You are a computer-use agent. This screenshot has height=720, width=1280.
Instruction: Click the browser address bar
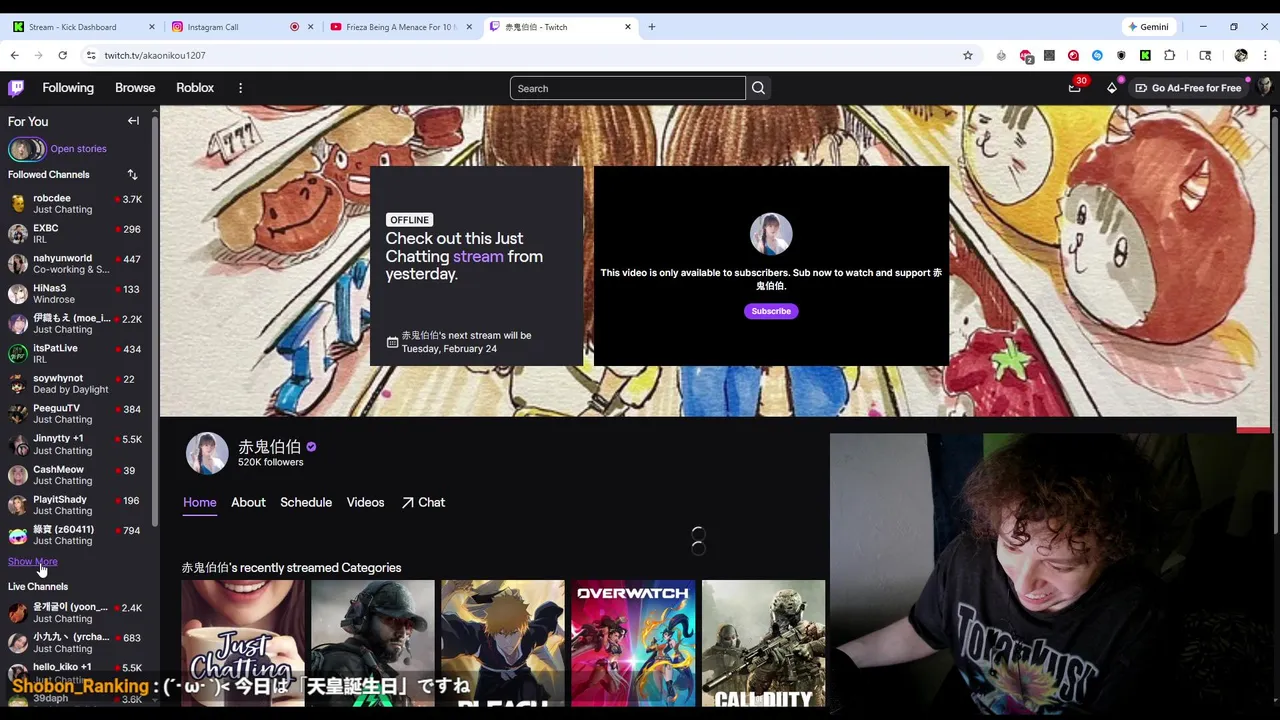click(520, 55)
